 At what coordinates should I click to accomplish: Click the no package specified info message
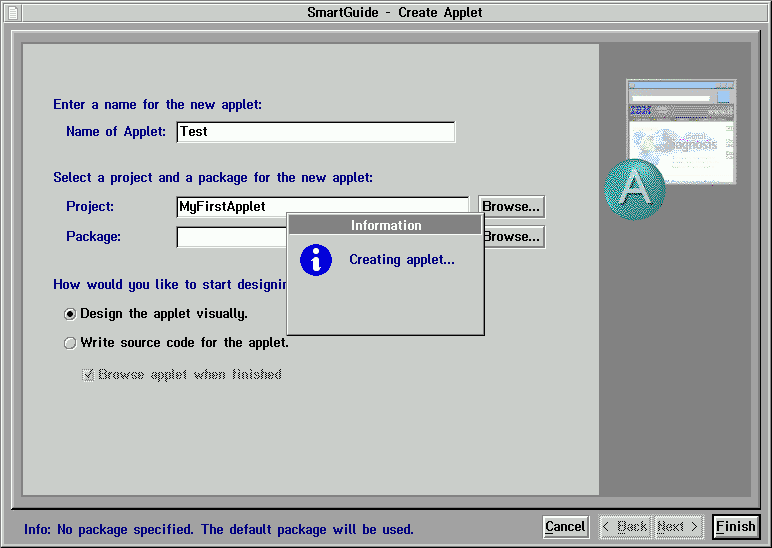coord(219,529)
